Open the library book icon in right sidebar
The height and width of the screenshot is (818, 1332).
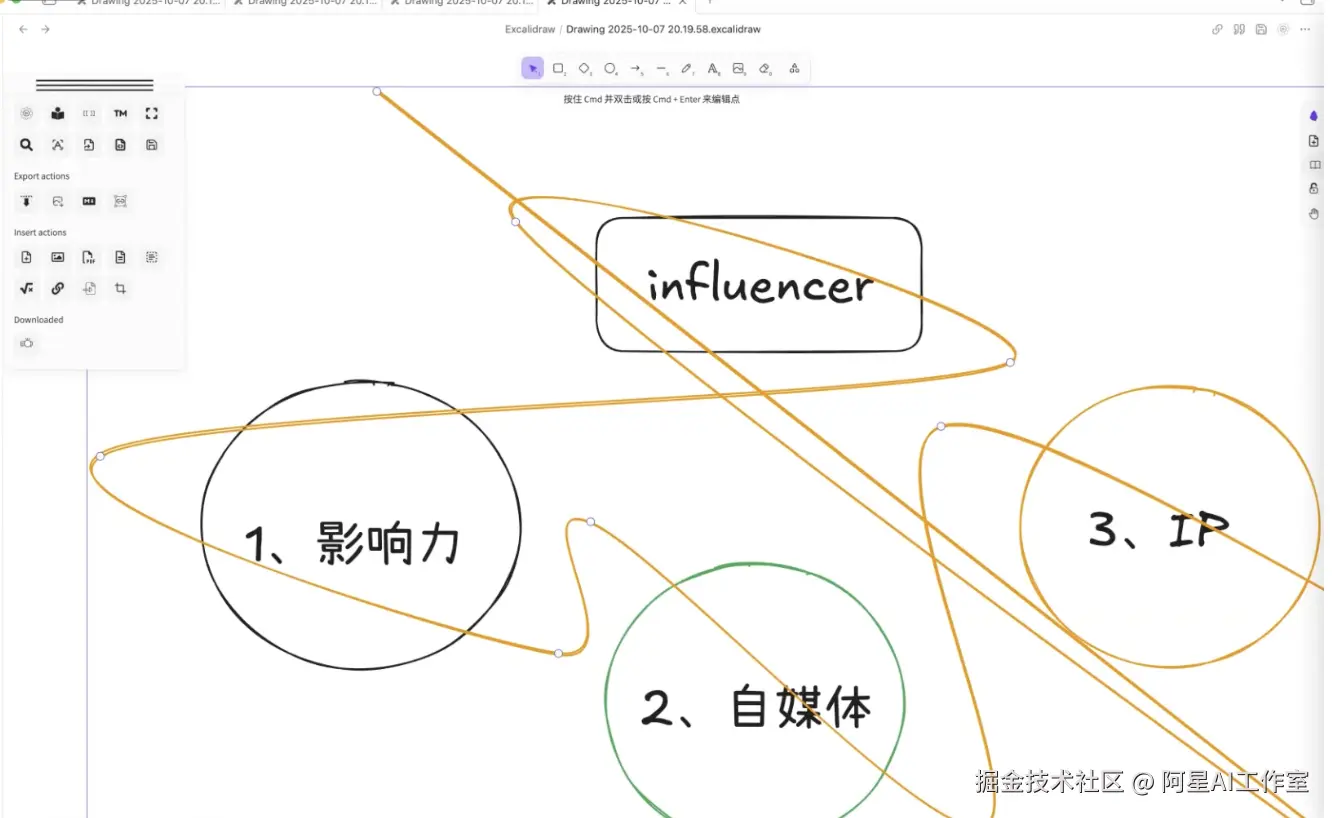click(x=1314, y=165)
